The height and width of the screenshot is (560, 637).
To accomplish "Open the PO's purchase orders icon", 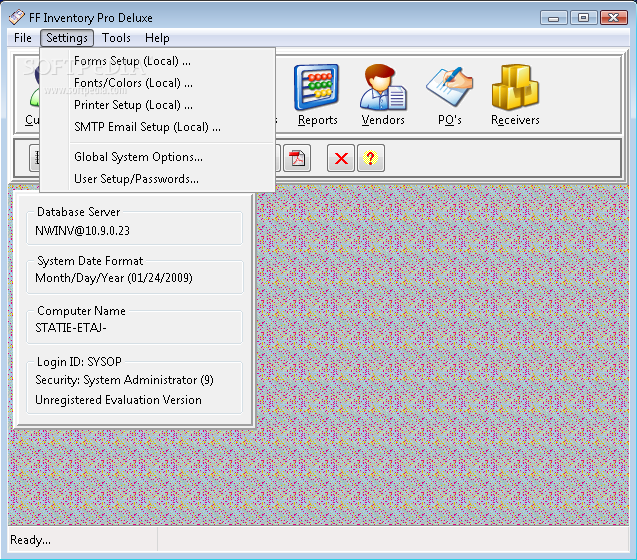I will tap(449, 87).
